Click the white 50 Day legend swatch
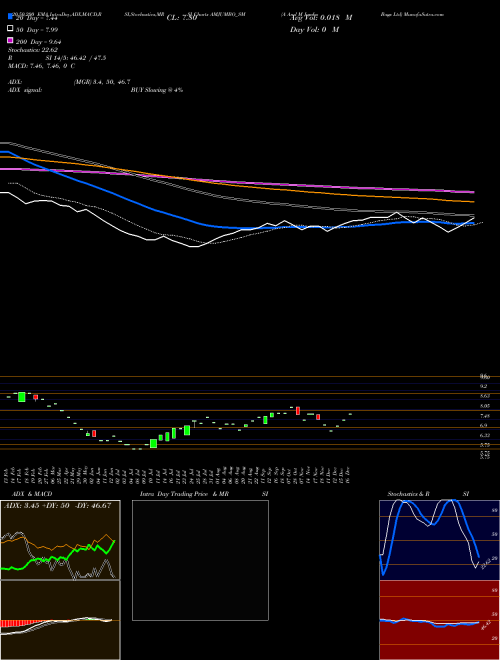The width and height of the screenshot is (500, 660). (10, 29)
